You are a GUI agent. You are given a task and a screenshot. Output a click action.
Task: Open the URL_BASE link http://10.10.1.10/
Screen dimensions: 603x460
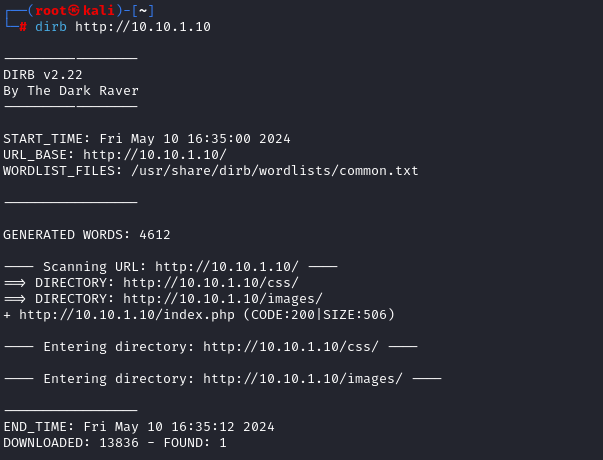tap(155, 155)
